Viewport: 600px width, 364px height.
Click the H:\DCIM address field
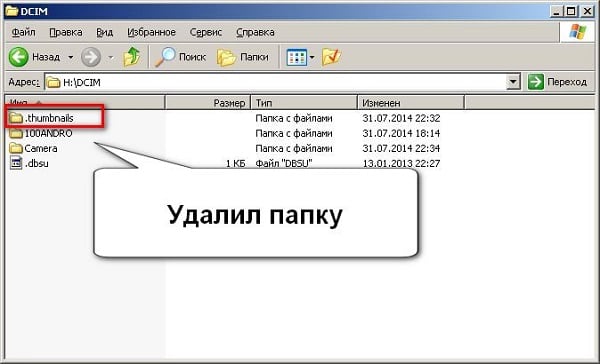(276, 82)
